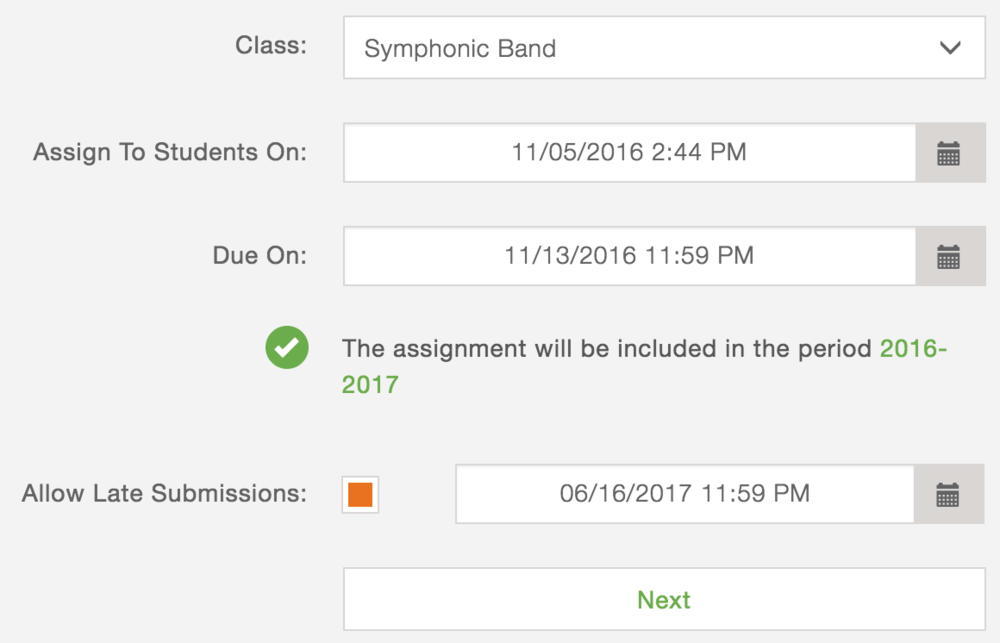Open the 2016- period link
This screenshot has width=1000, height=643.
913,349
